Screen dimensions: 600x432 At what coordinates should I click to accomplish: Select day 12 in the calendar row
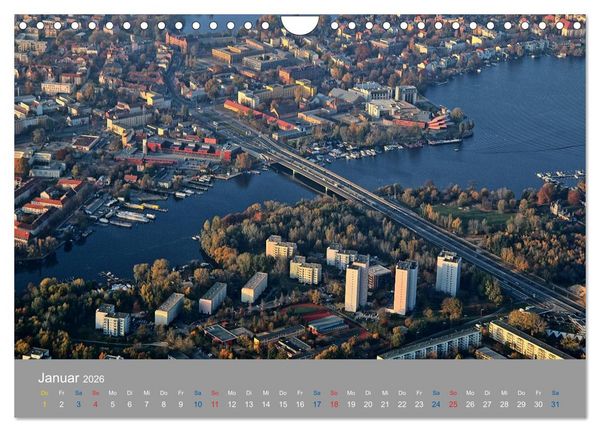pyautogui.click(x=232, y=404)
